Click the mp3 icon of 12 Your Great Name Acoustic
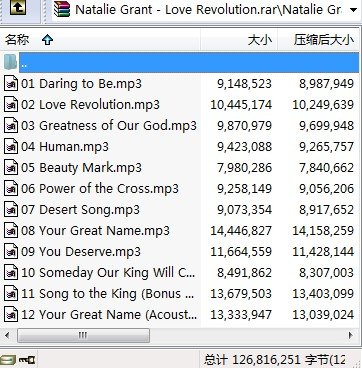Screen dimensions: 362x368 (11, 314)
